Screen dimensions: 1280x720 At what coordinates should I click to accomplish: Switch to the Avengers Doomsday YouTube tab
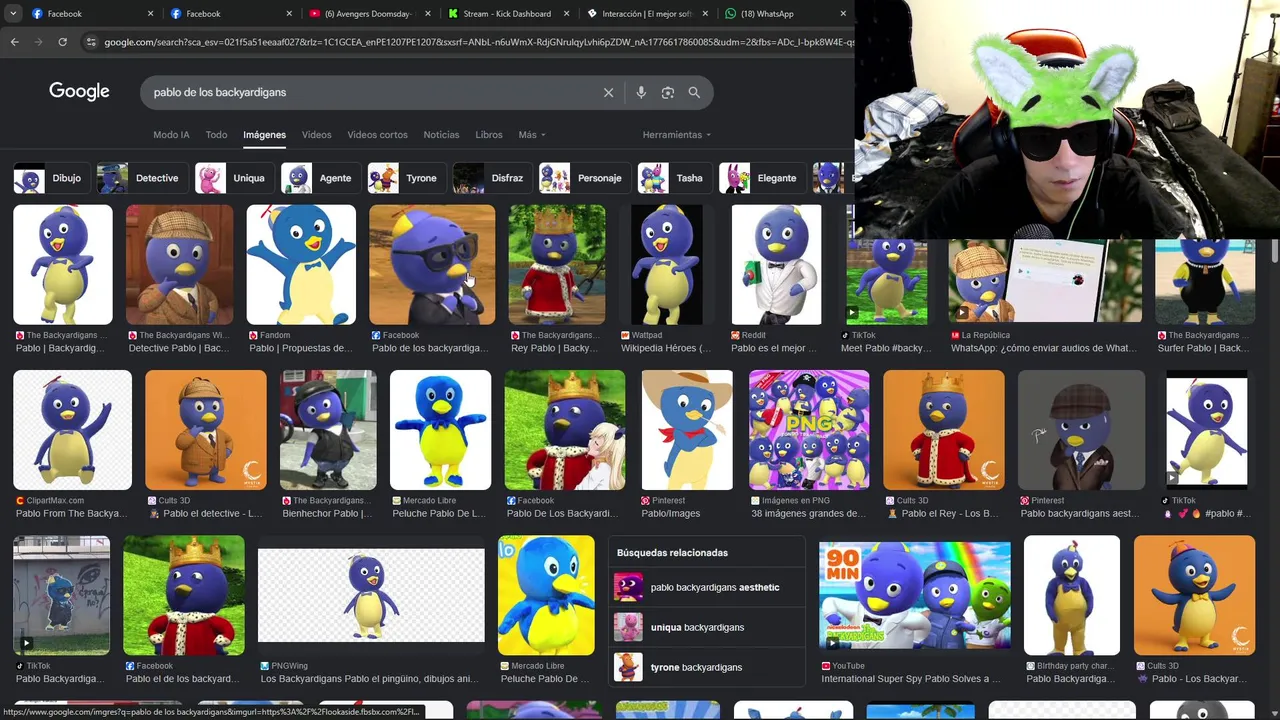(369, 14)
